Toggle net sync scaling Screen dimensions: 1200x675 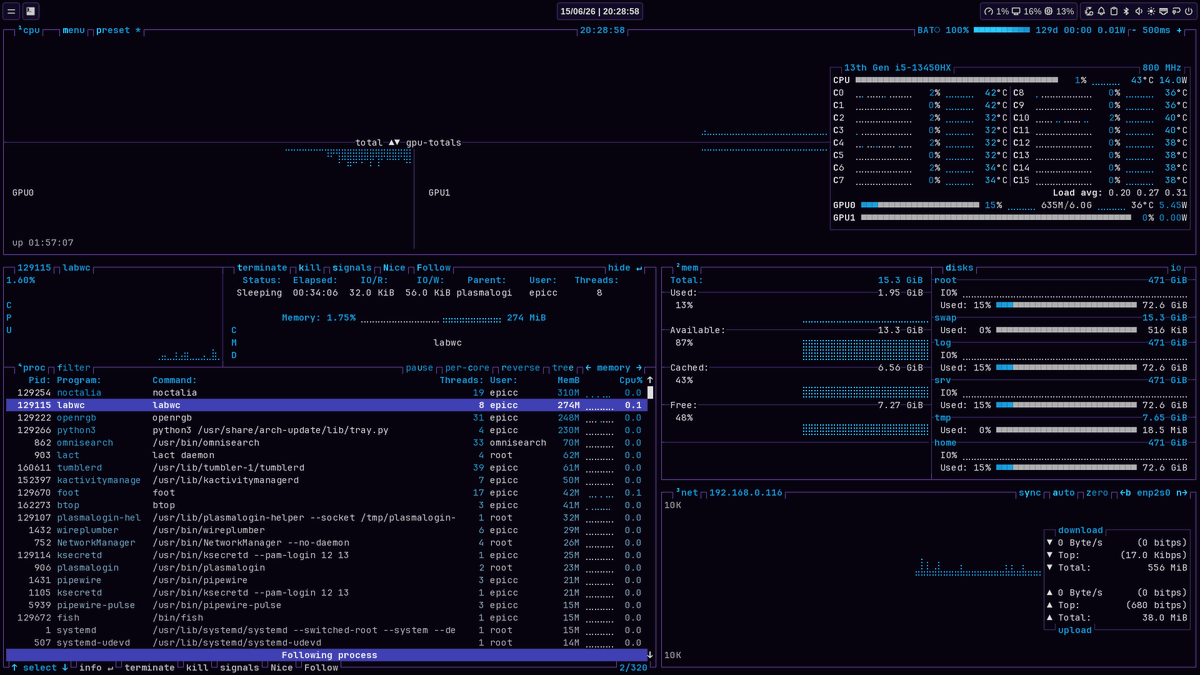tap(1030, 493)
